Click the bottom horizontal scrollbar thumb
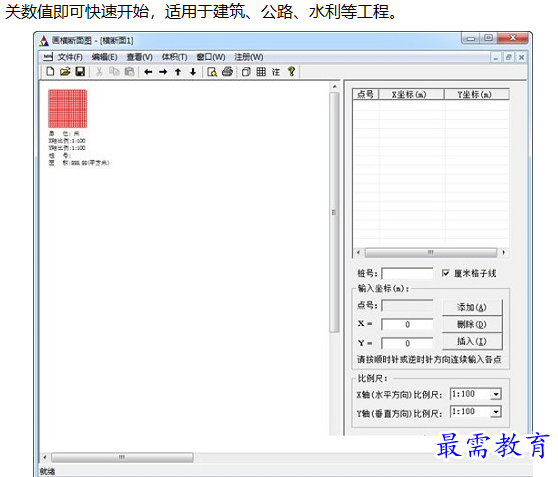558x477 pixels. coord(122,457)
